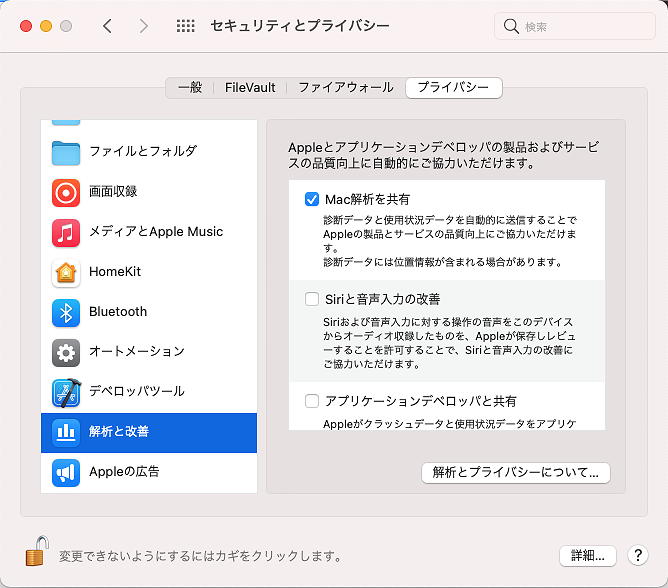Screen dimensions: 668x588
Task: Click the magnifier icon in search field
Action: click(x=511, y=26)
